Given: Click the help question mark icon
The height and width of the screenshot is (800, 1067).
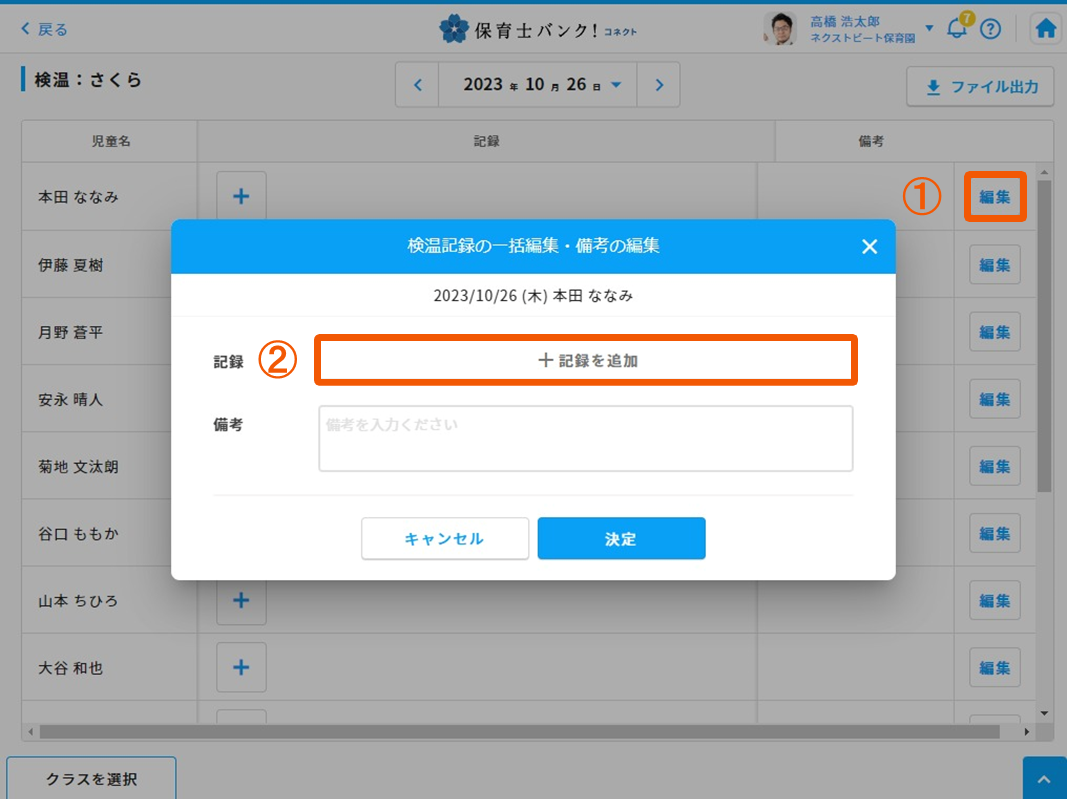Looking at the screenshot, I should point(990,29).
